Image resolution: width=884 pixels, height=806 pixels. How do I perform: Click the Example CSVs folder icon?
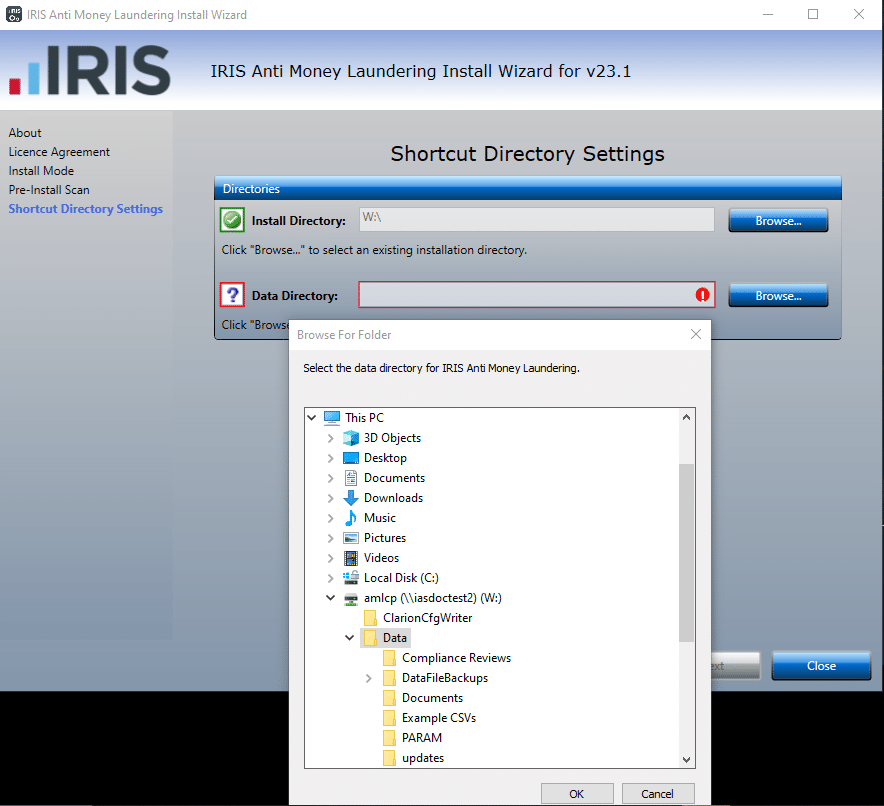pyautogui.click(x=389, y=718)
